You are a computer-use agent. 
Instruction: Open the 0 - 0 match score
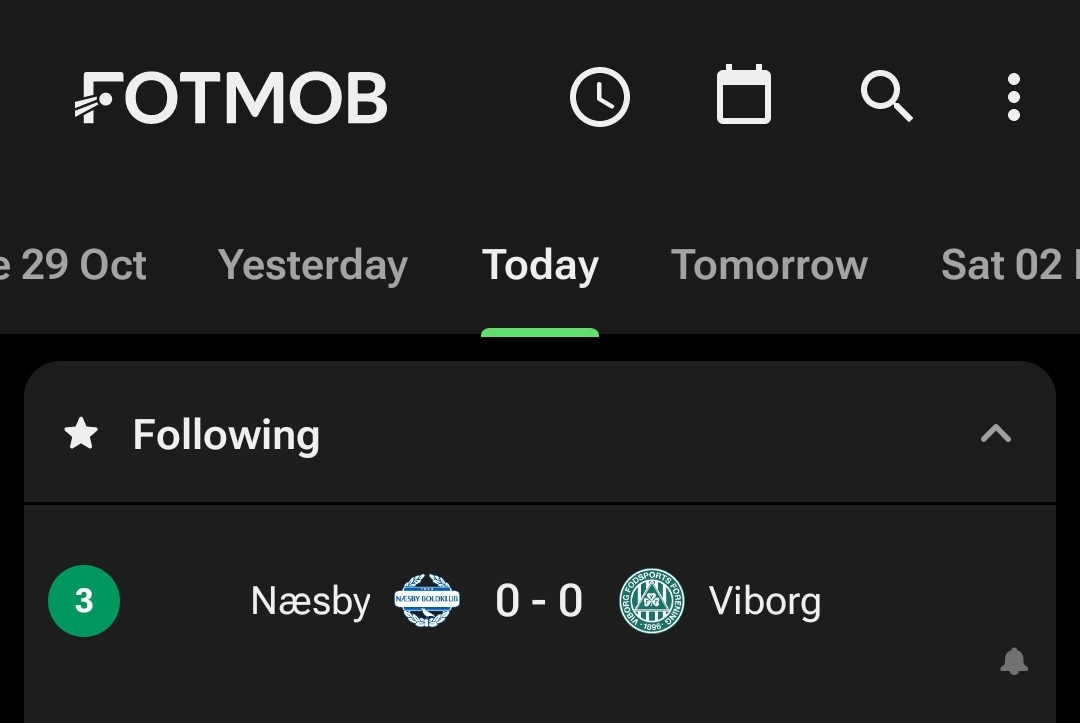click(x=539, y=602)
